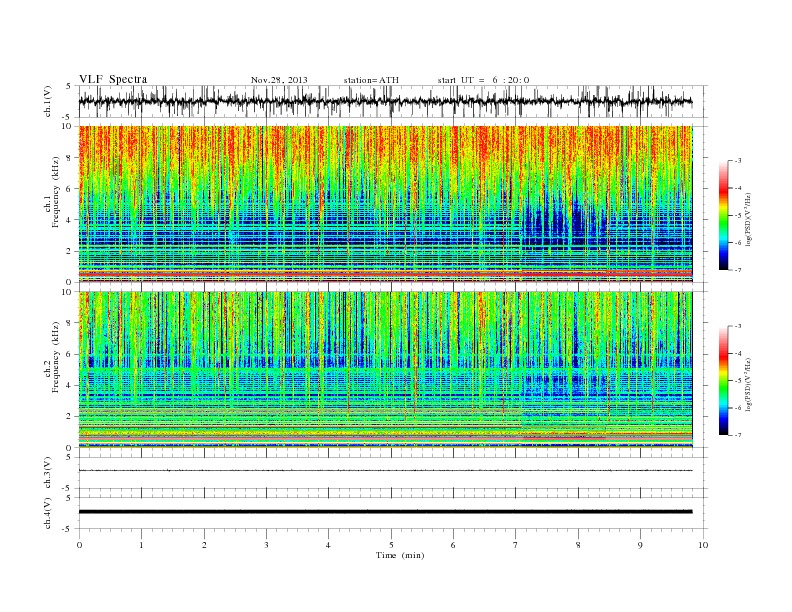Click the "ch.3(V)" axis label

tap(48, 473)
